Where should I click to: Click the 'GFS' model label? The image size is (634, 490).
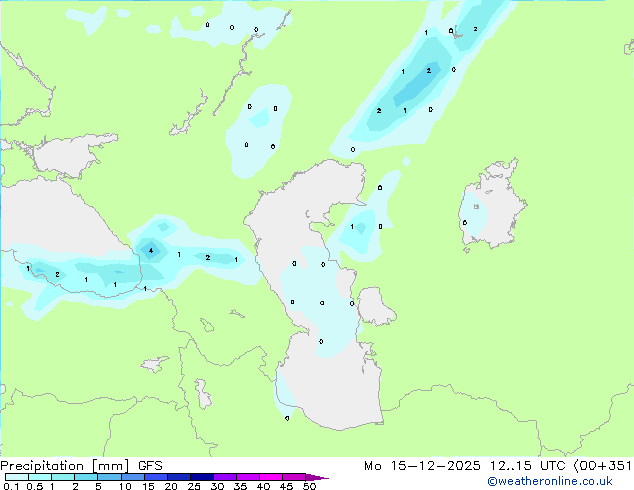[150, 466]
